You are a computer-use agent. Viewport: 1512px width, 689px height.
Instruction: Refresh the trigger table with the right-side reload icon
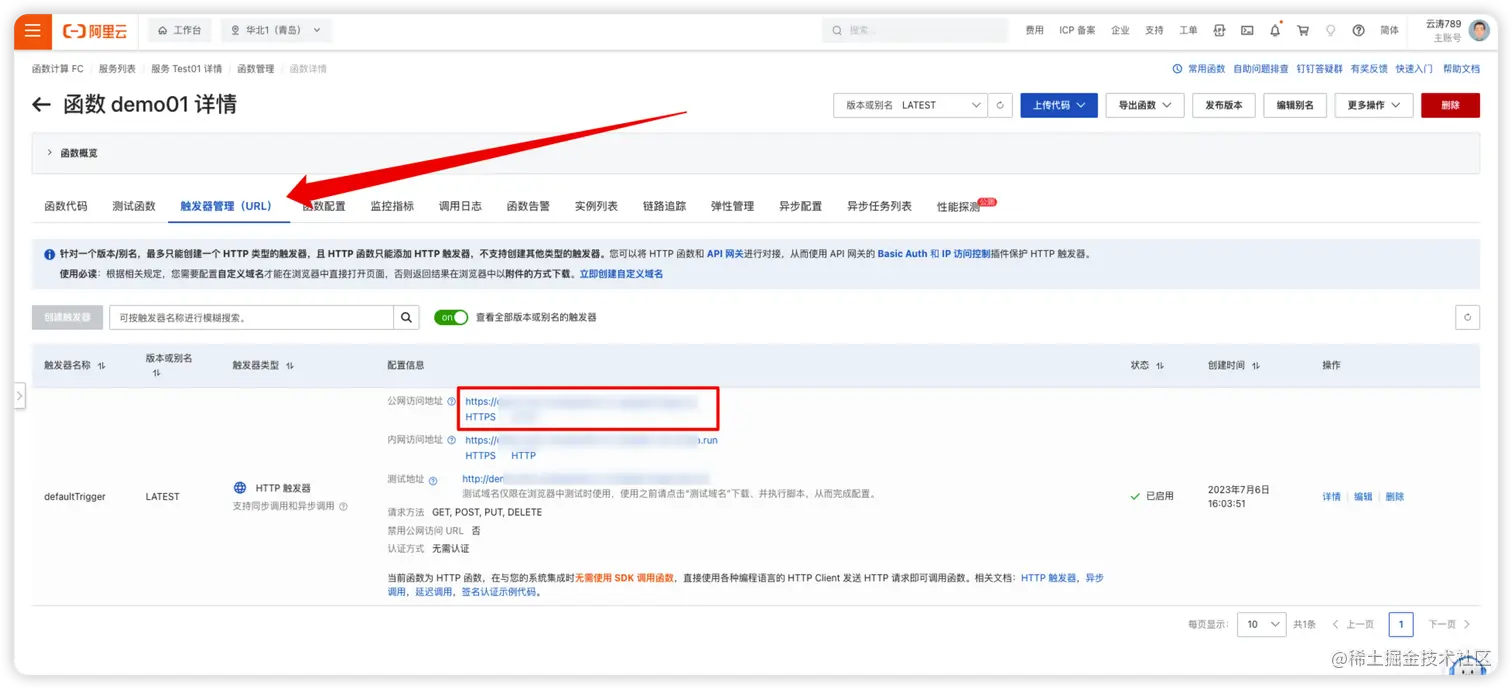click(x=1467, y=317)
